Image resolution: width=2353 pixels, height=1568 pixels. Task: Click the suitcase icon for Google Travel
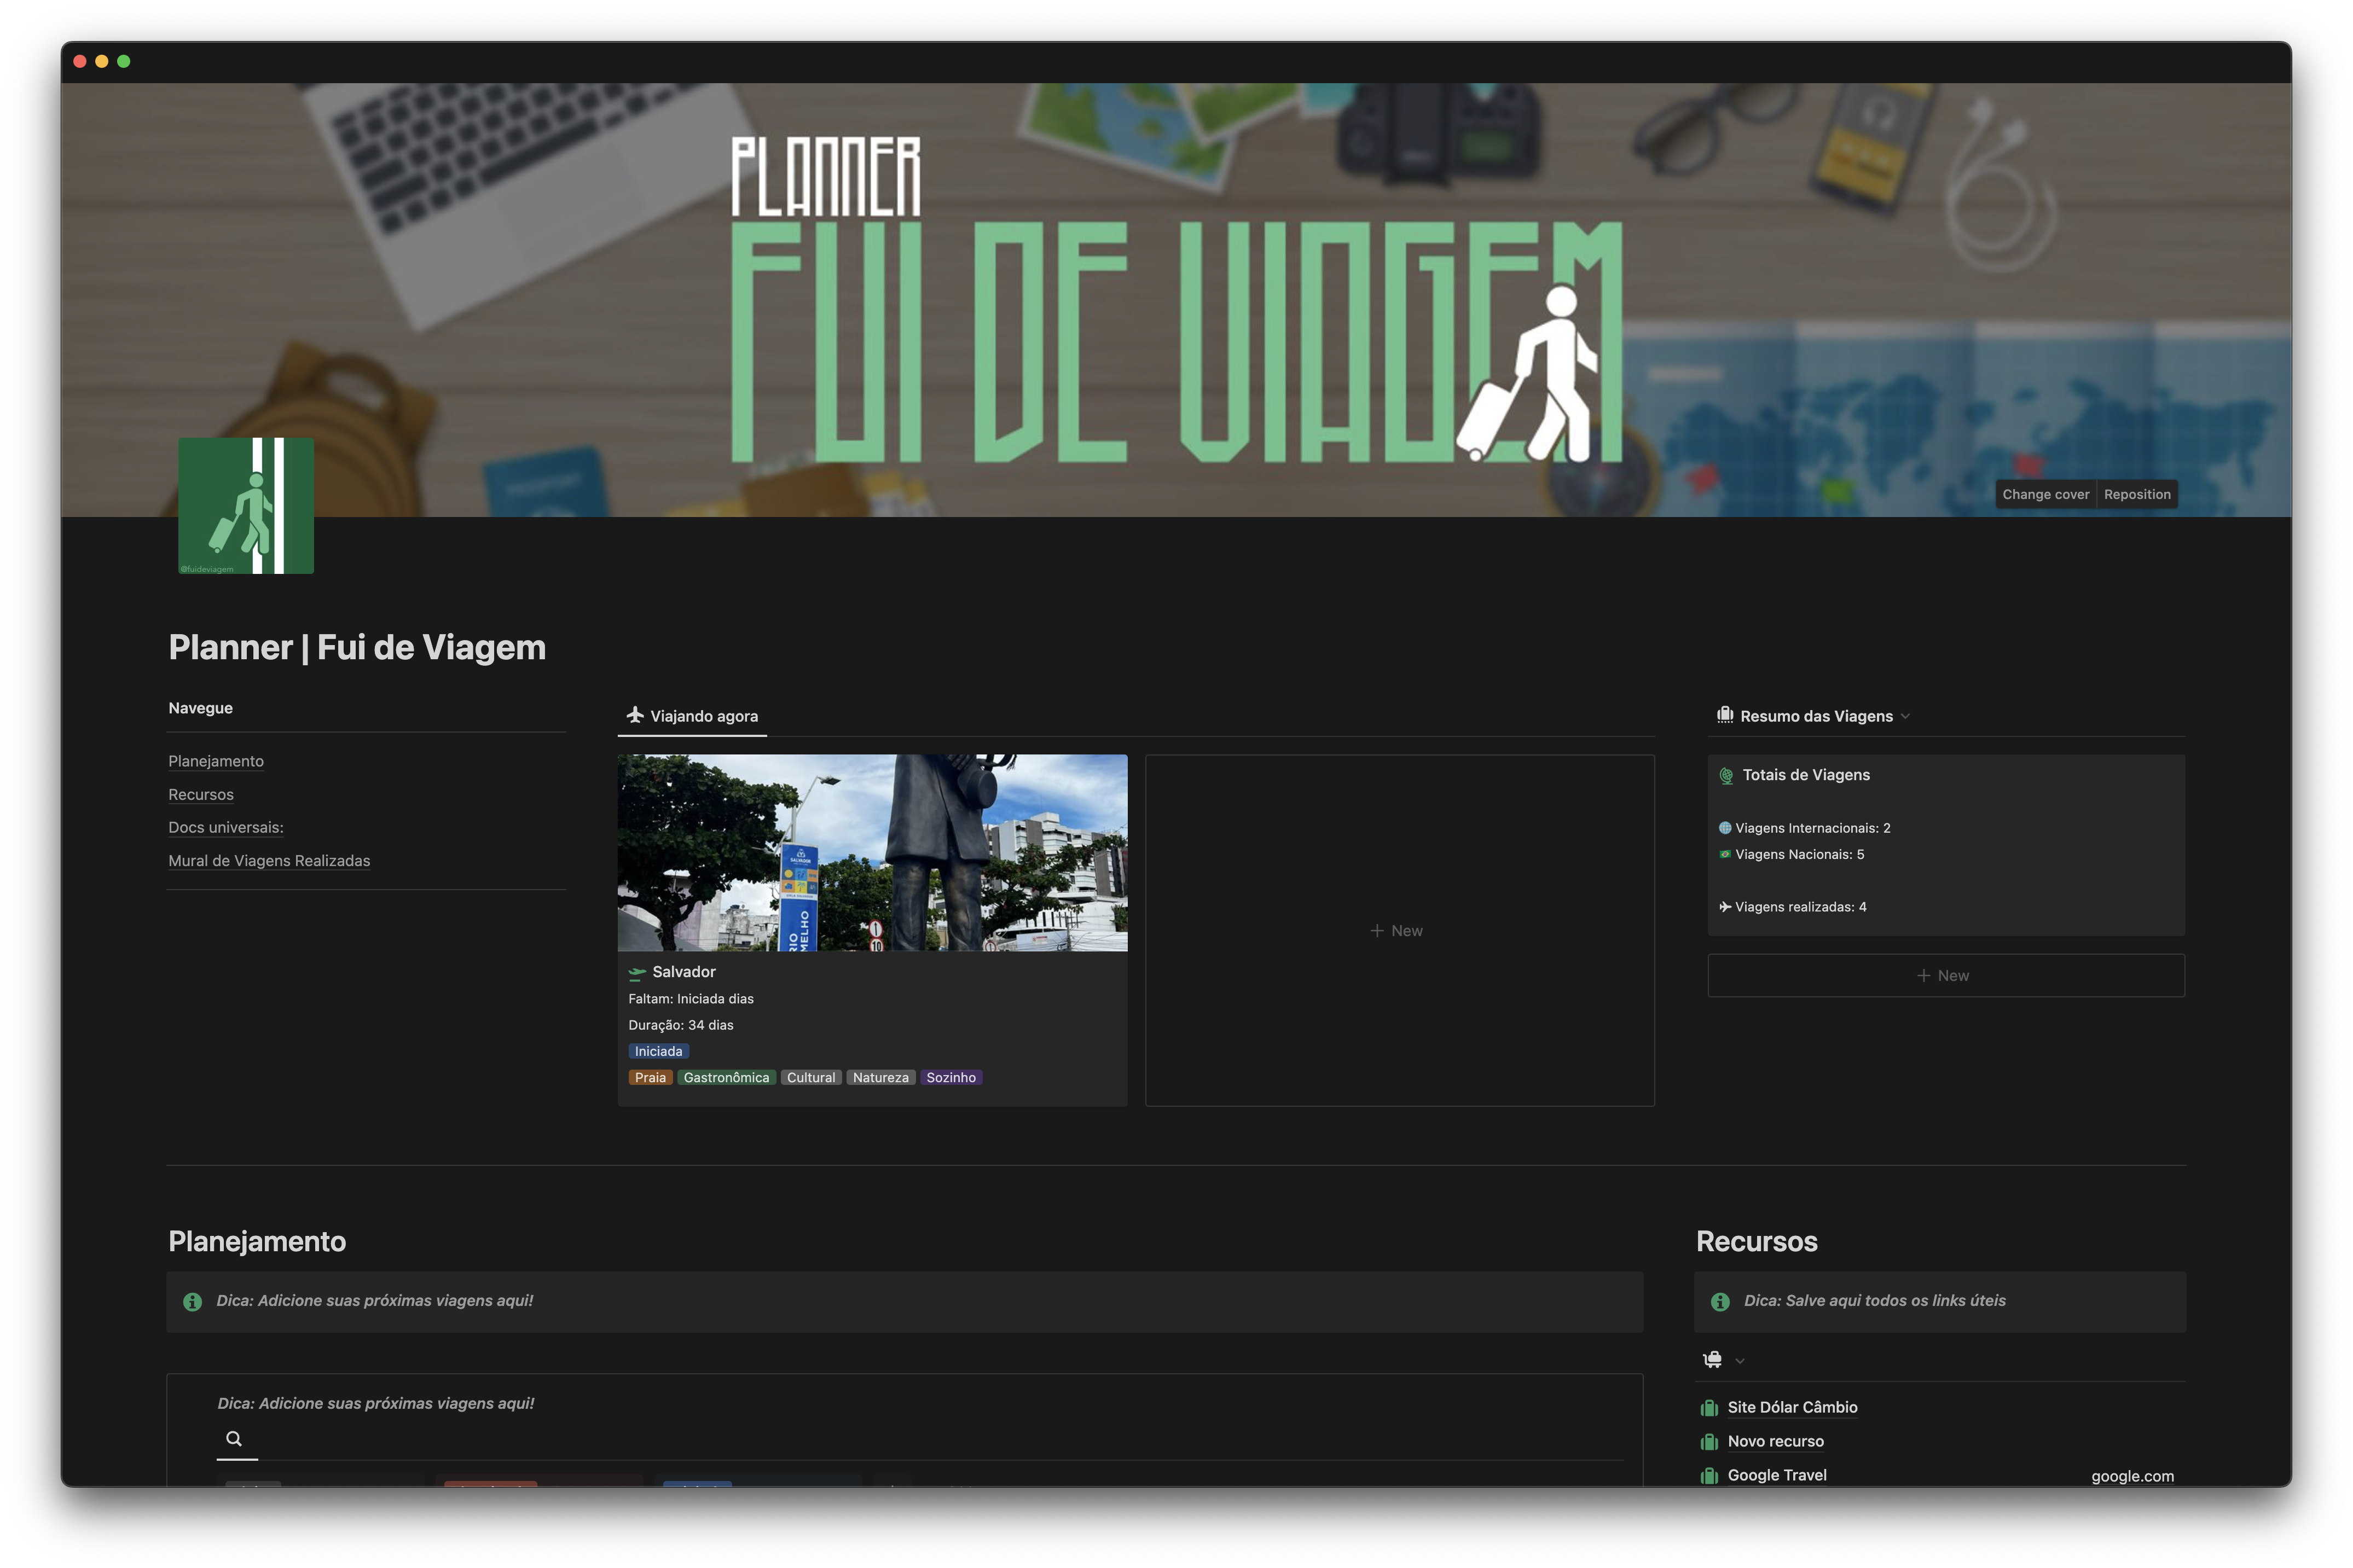tap(1709, 1476)
